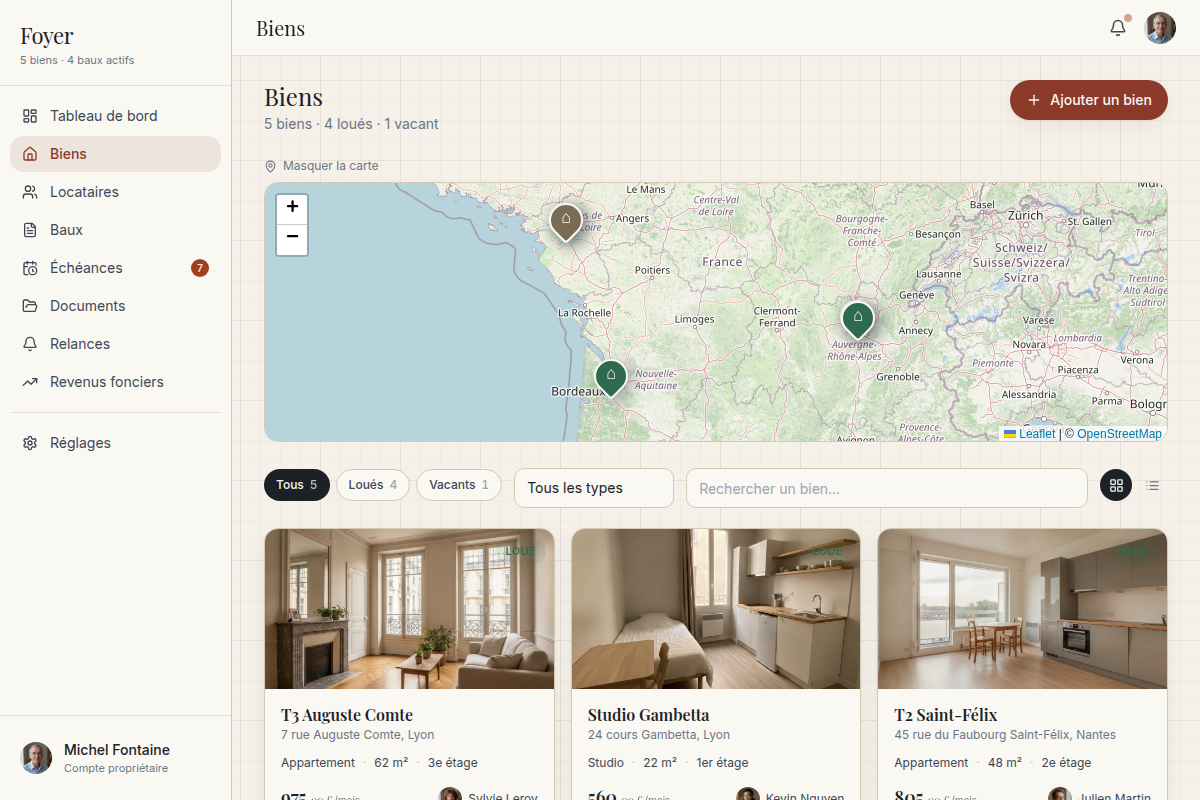Open Revenus fonciers page

115,382
